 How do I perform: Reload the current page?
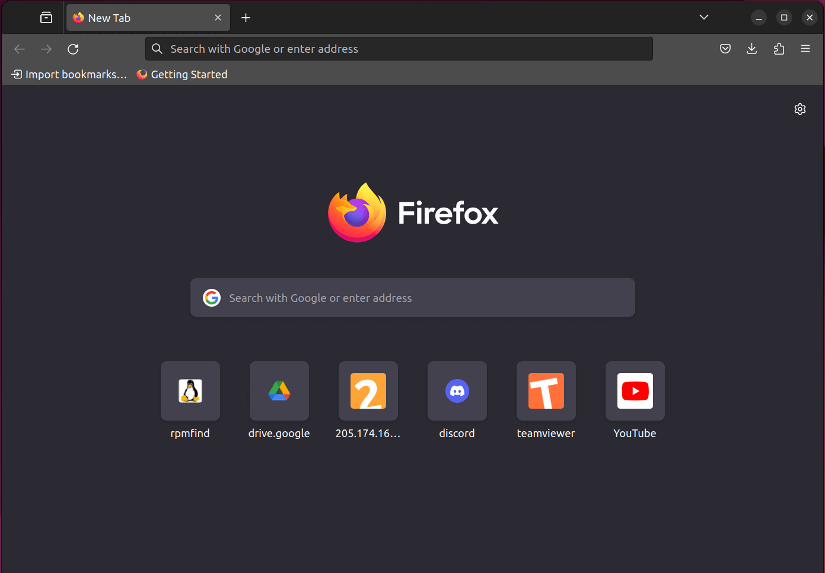pyautogui.click(x=73, y=49)
